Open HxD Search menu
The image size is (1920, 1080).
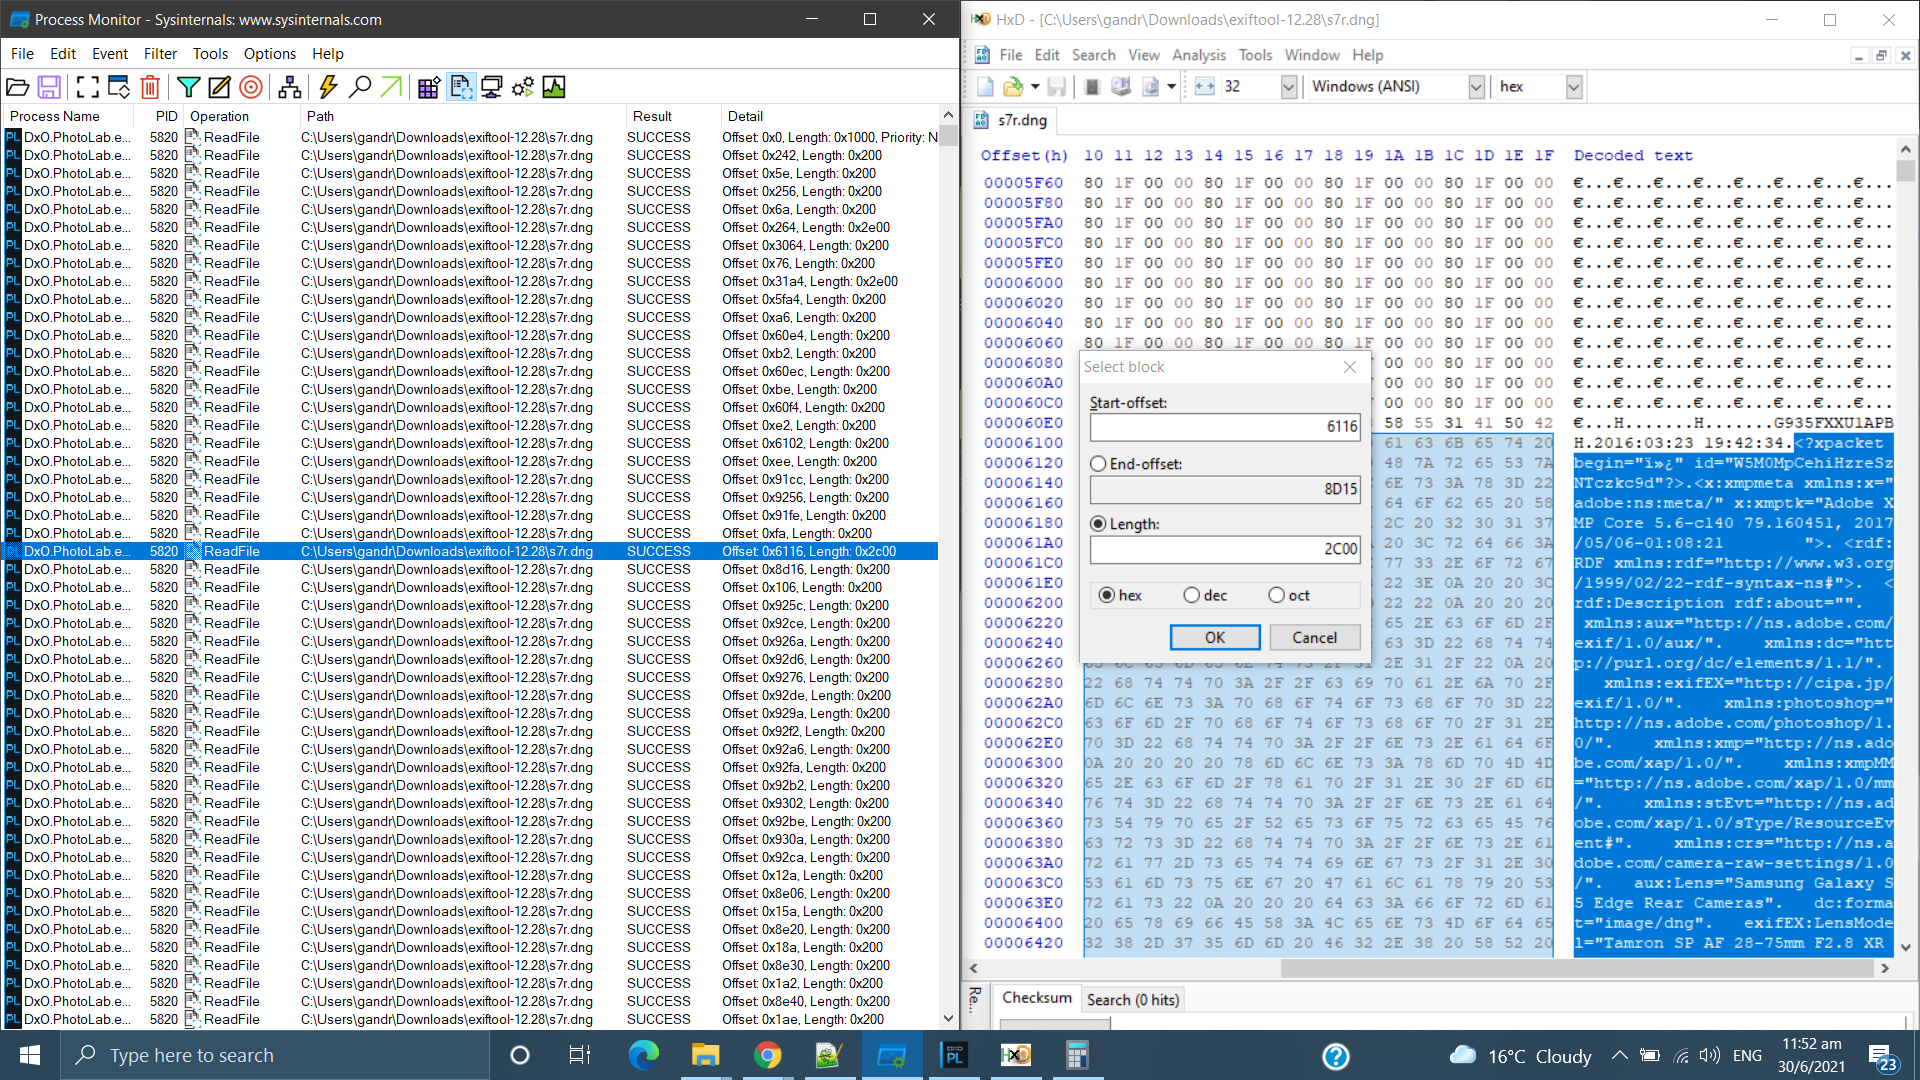(1093, 55)
